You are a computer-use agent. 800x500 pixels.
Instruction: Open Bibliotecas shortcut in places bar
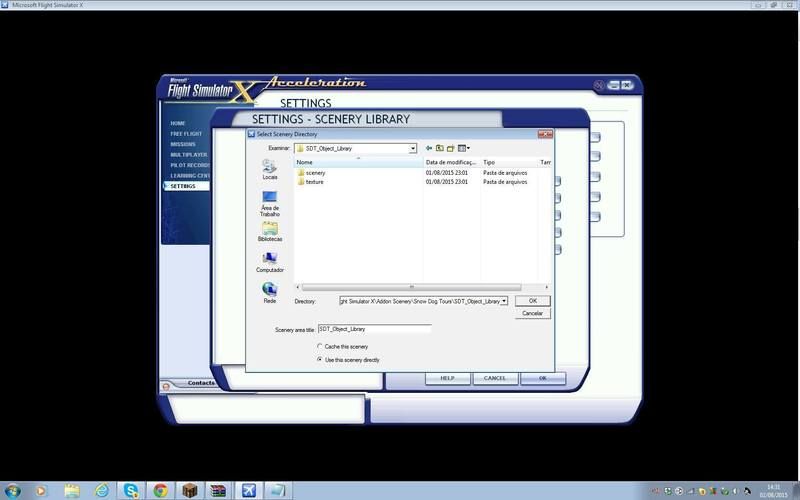click(270, 232)
